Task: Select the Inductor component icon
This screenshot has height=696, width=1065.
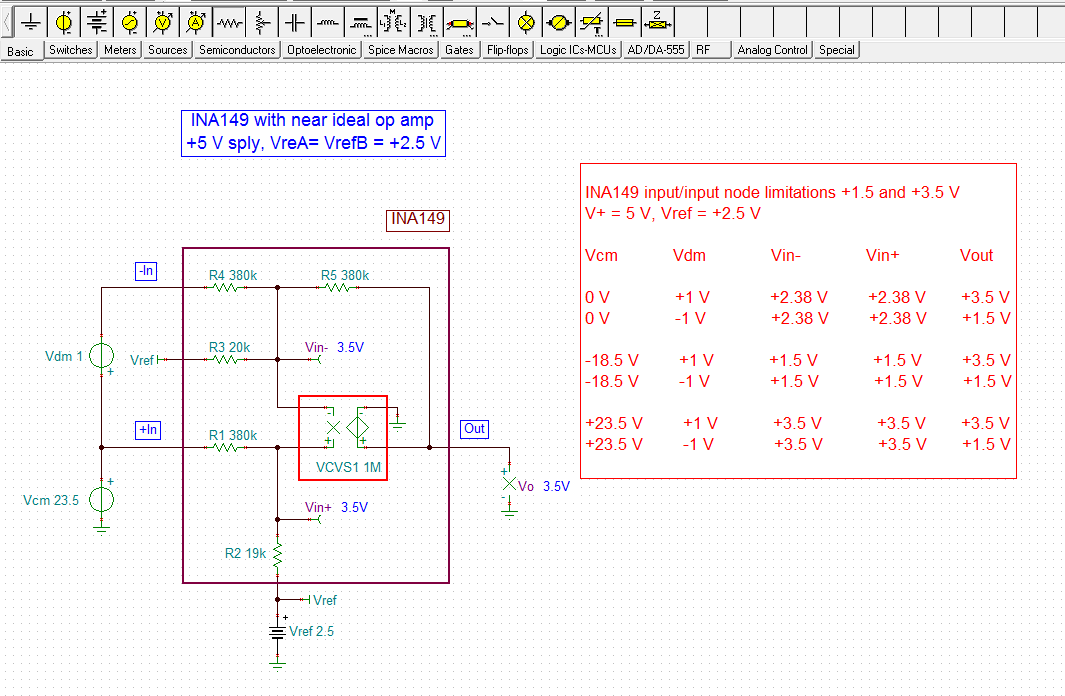Action: (328, 22)
